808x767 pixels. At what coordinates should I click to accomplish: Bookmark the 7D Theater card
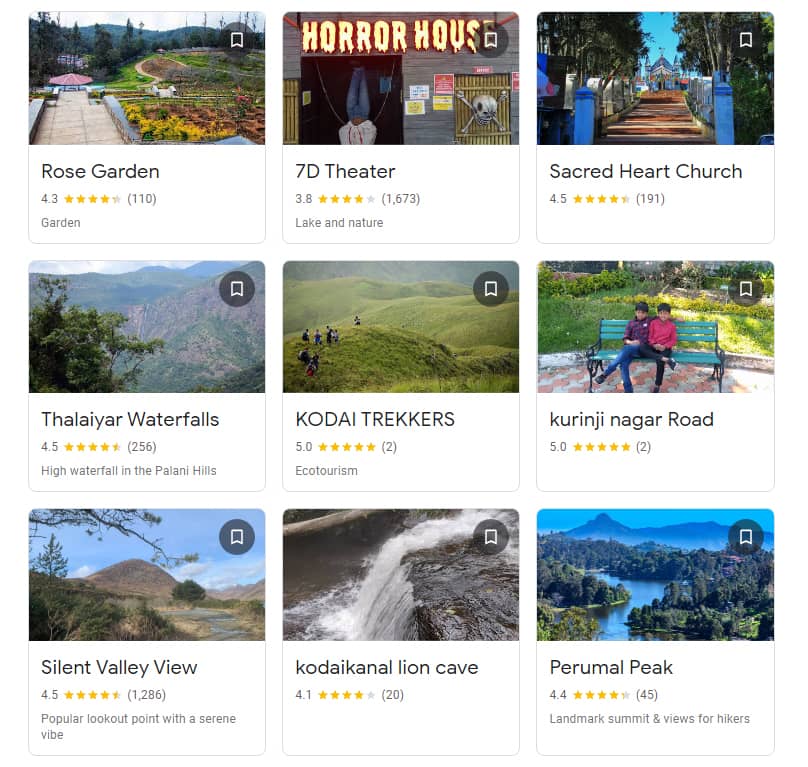click(491, 40)
